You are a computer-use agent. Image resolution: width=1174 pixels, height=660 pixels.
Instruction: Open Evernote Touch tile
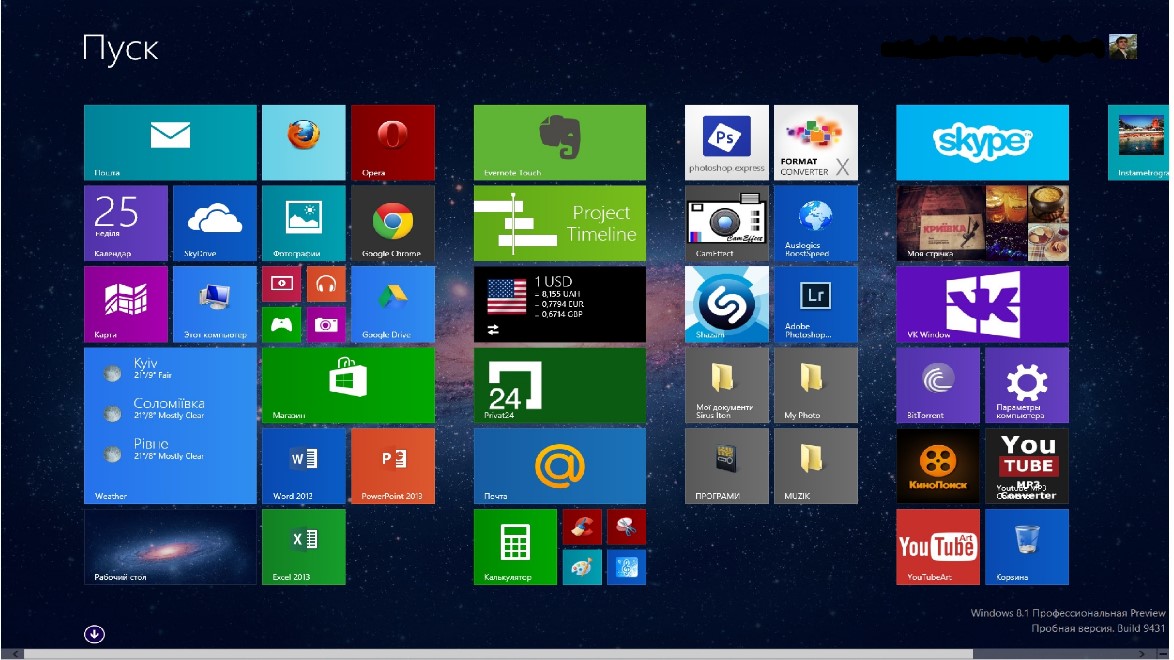point(559,142)
